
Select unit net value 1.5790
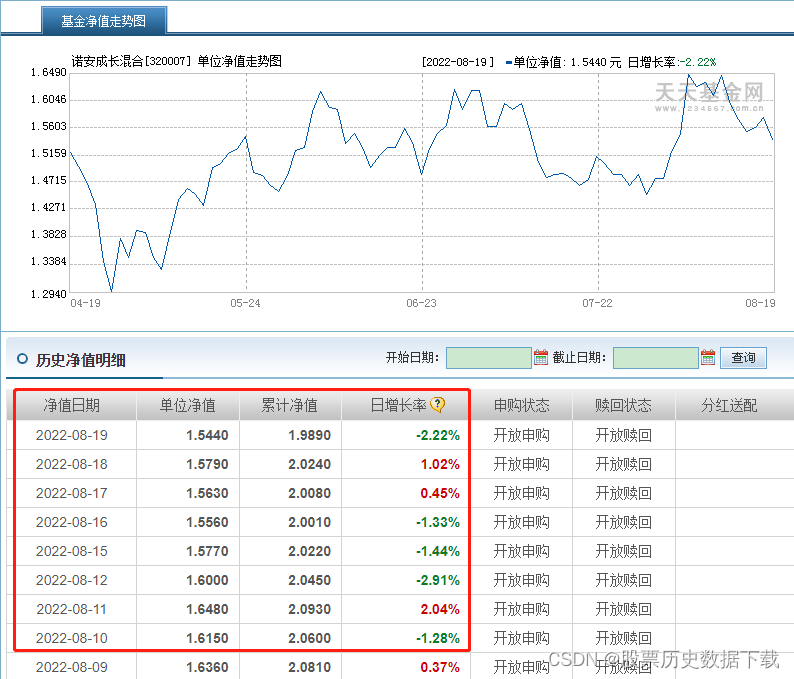click(207, 464)
